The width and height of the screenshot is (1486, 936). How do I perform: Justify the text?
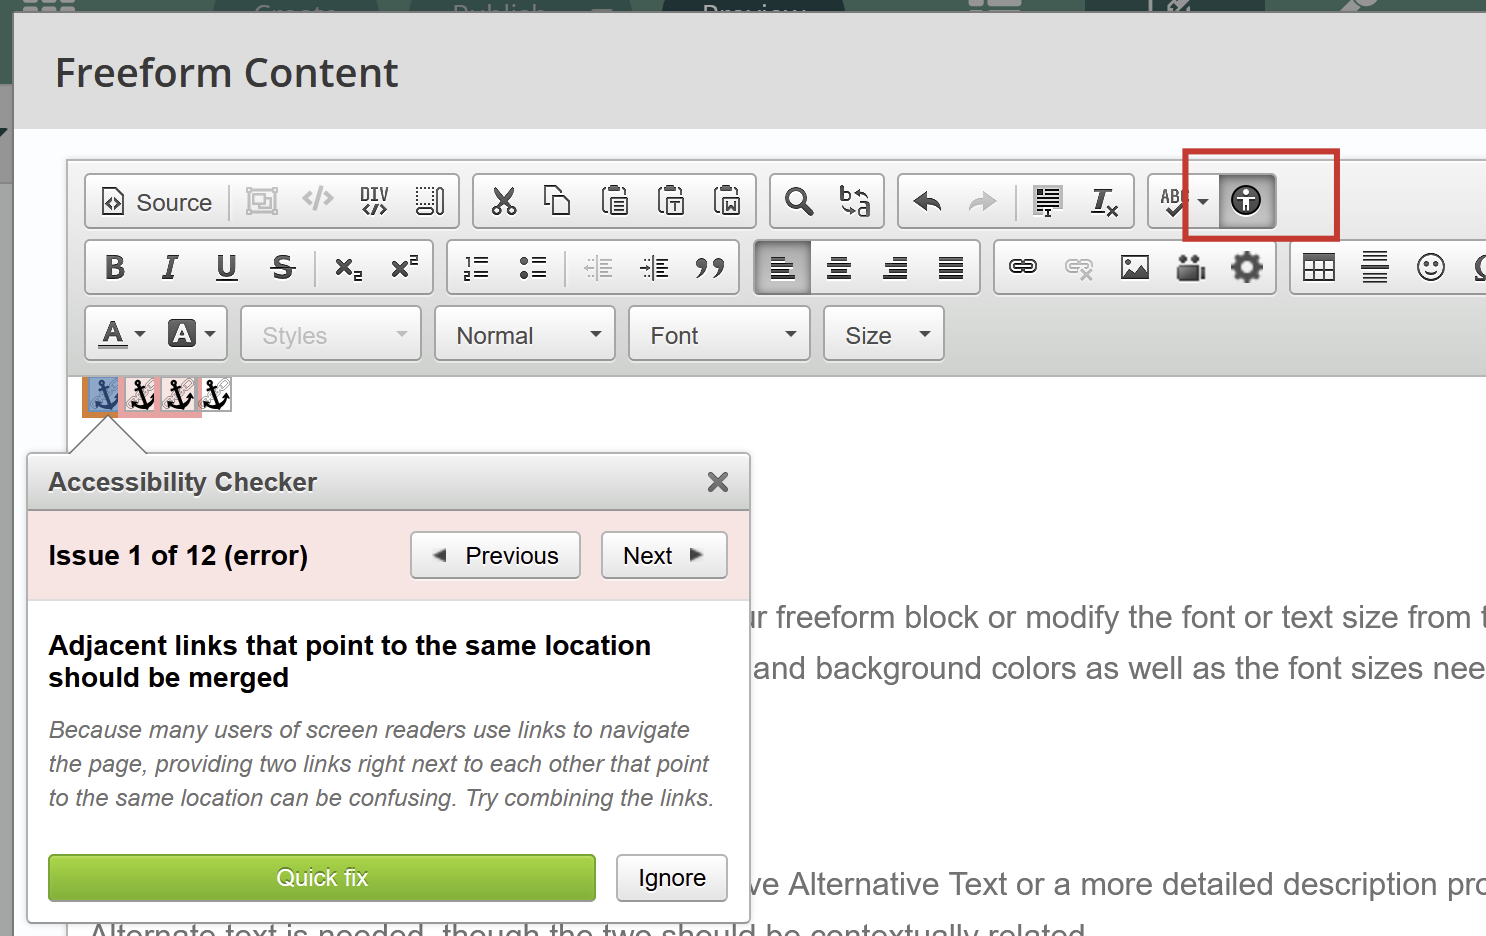click(x=951, y=267)
